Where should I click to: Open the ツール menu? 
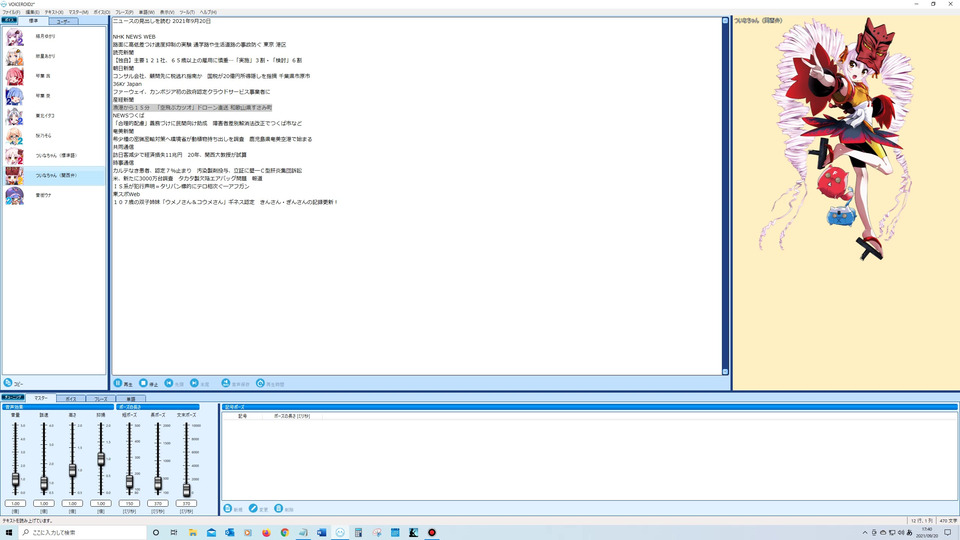187,12
